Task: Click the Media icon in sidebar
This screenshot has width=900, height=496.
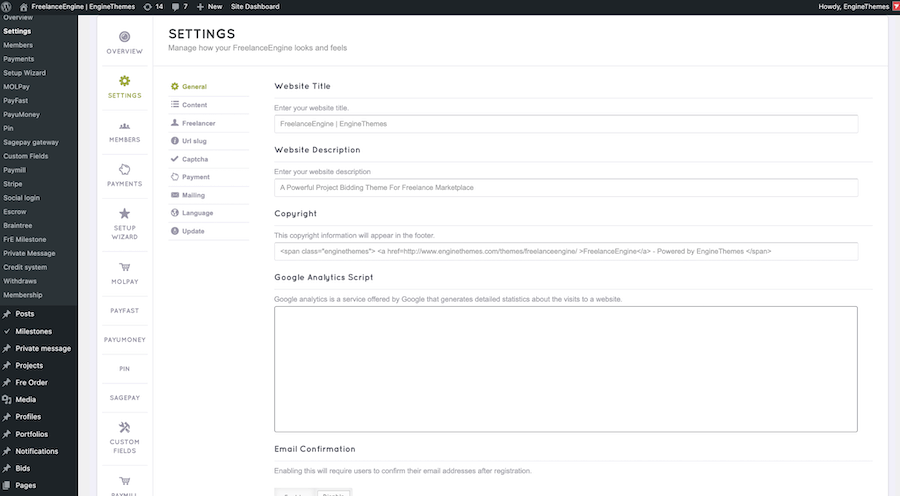Action: point(7,400)
